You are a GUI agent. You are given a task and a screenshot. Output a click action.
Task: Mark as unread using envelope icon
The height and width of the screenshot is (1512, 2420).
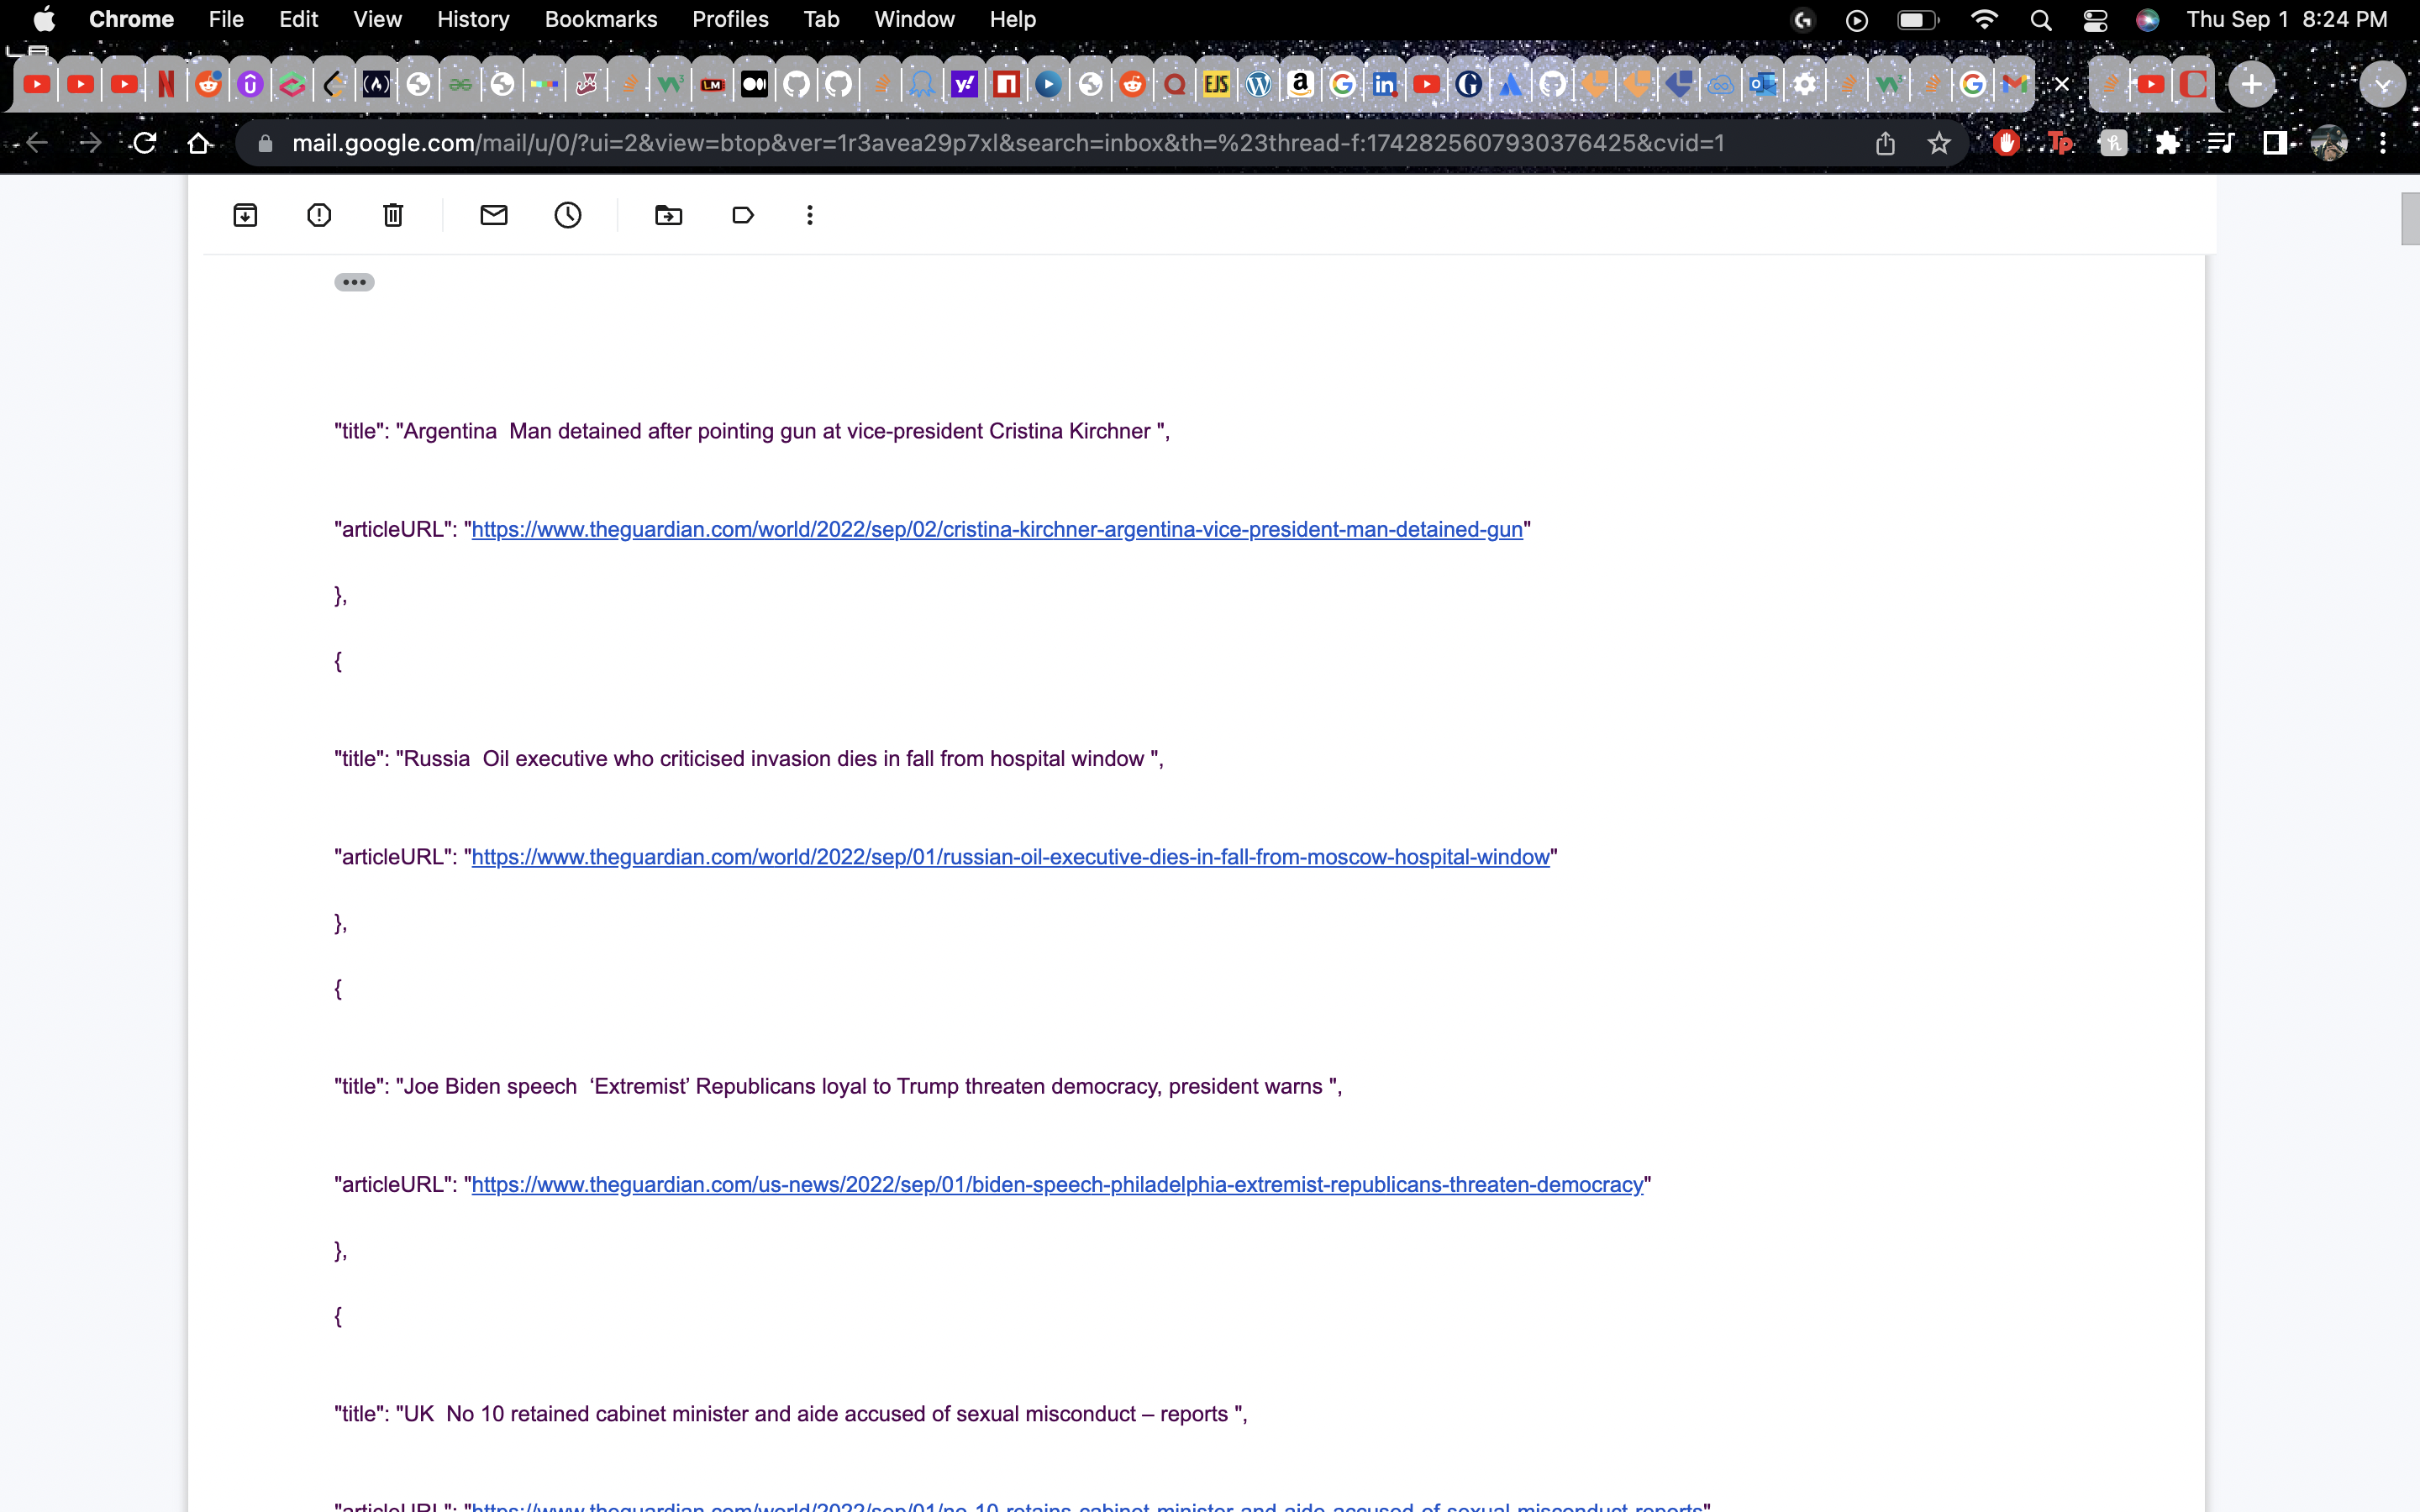point(494,215)
